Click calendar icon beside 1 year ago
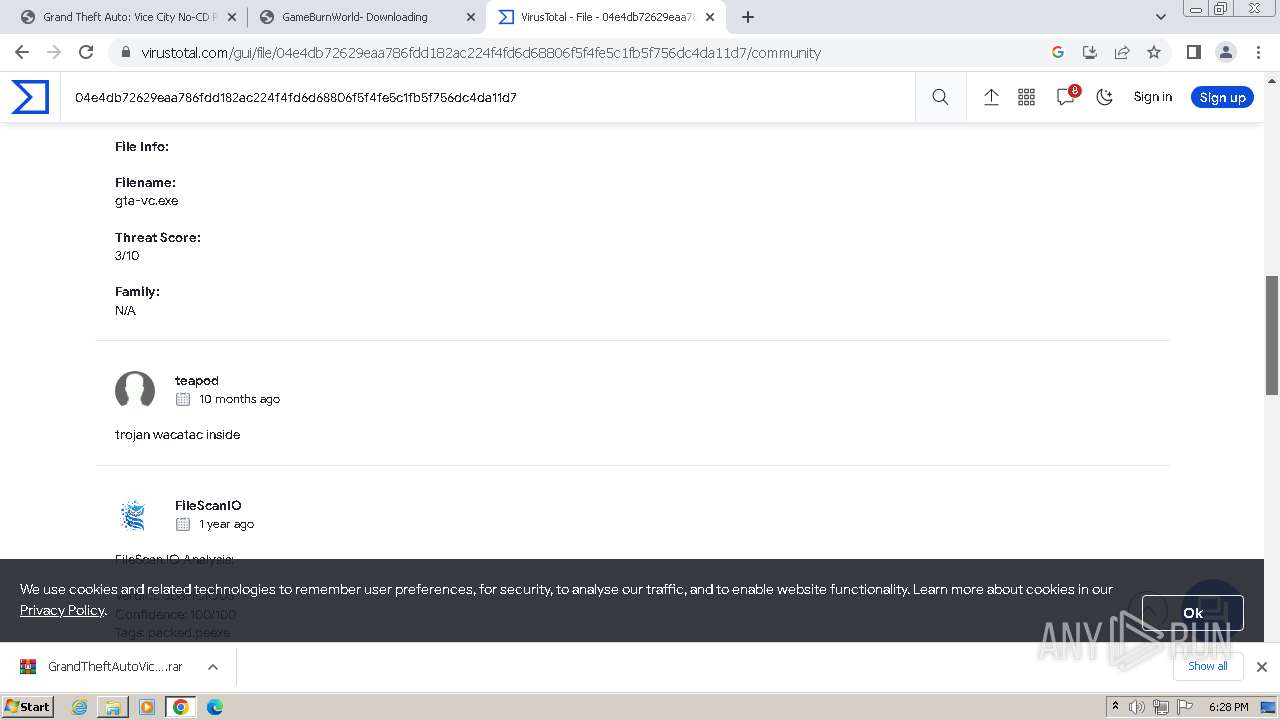Image resolution: width=1280 pixels, height=720 pixels. tap(183, 524)
